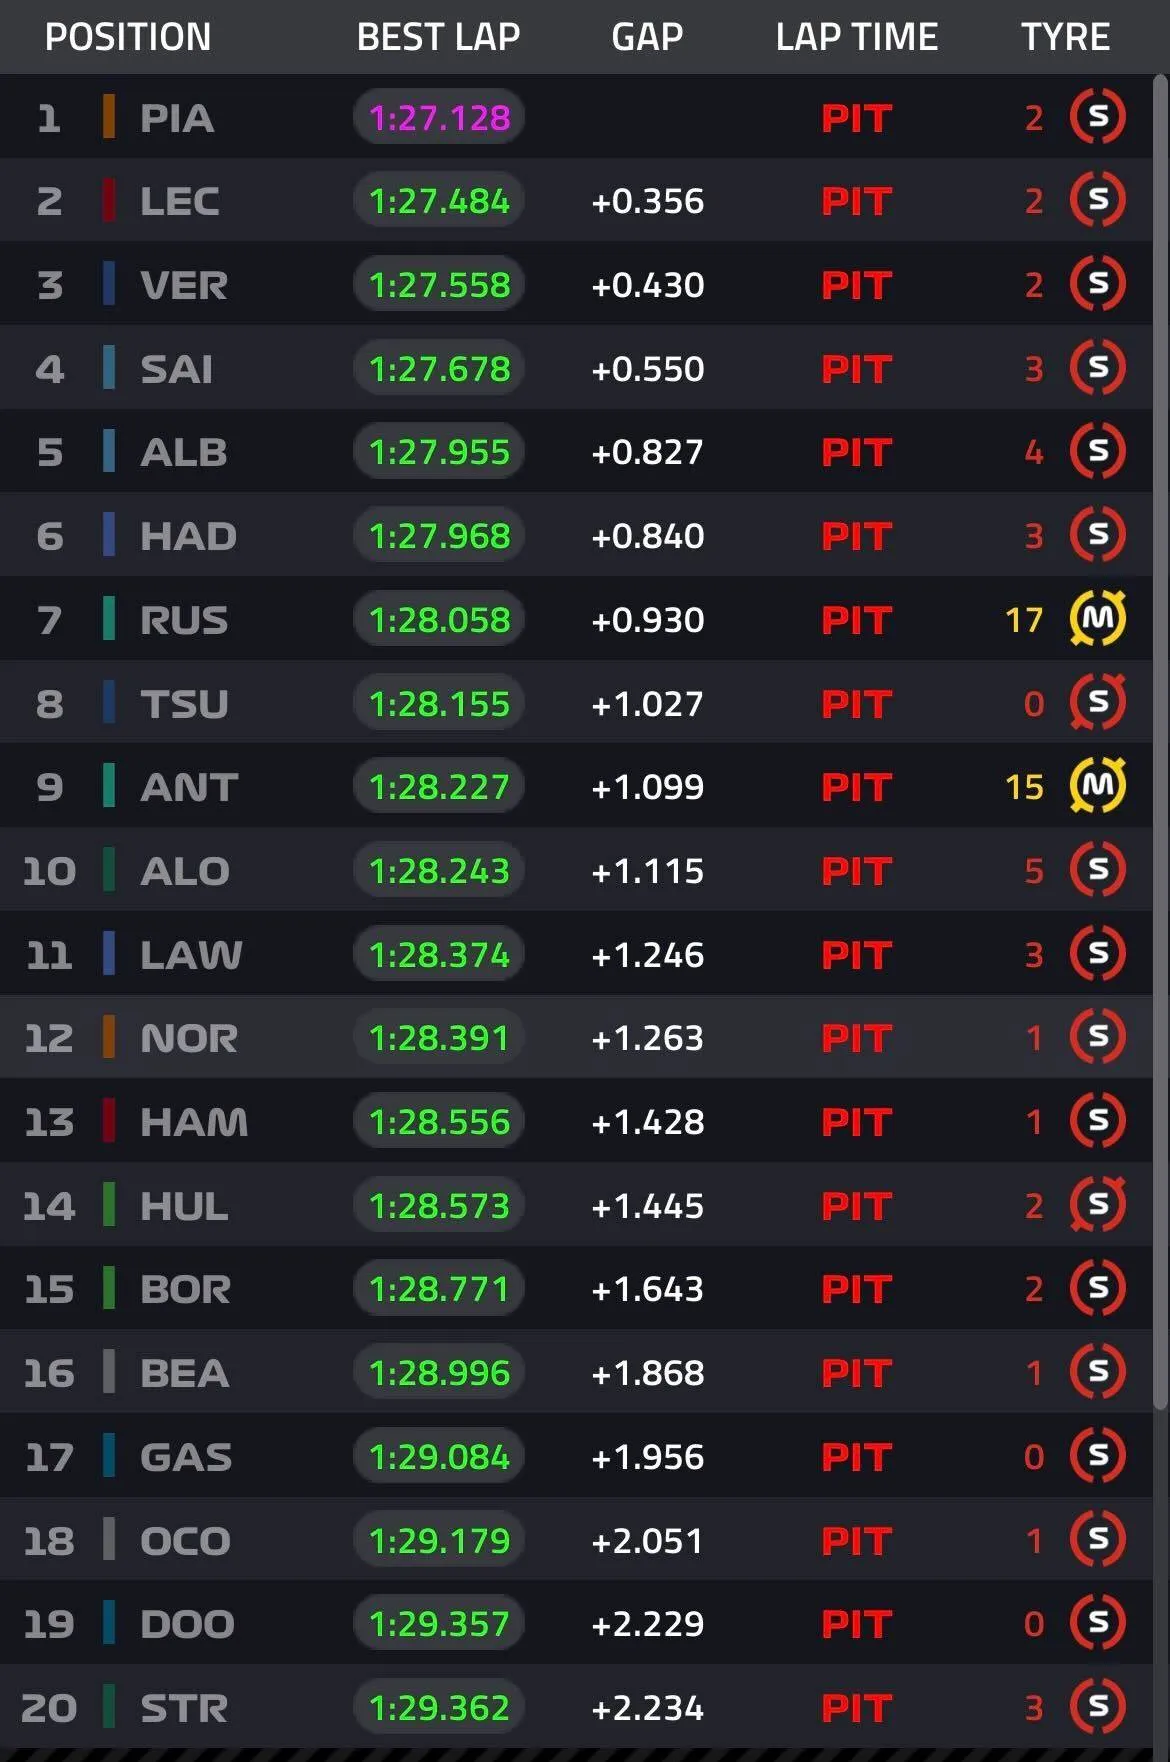Click the GAP column header
The image size is (1170, 1762).
[x=647, y=37]
